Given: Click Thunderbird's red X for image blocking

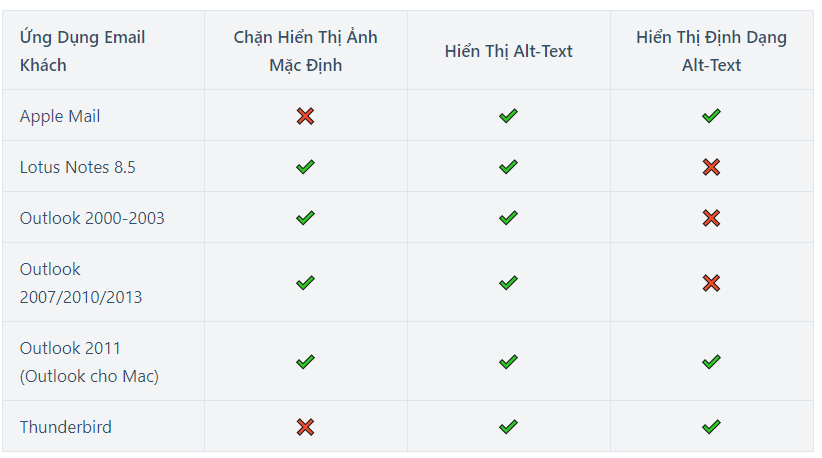Looking at the screenshot, I should coord(305,427).
